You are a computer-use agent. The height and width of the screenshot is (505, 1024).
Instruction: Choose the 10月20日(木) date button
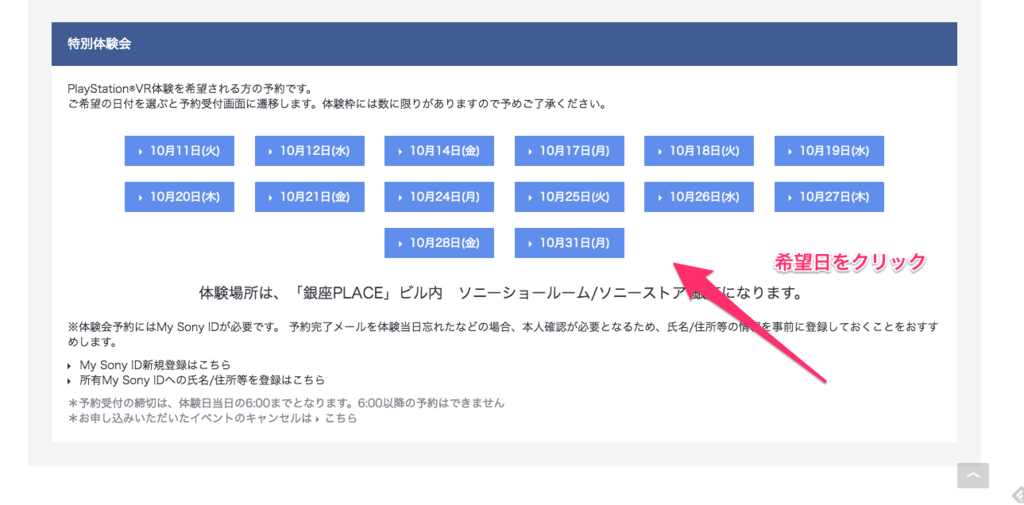coord(180,197)
